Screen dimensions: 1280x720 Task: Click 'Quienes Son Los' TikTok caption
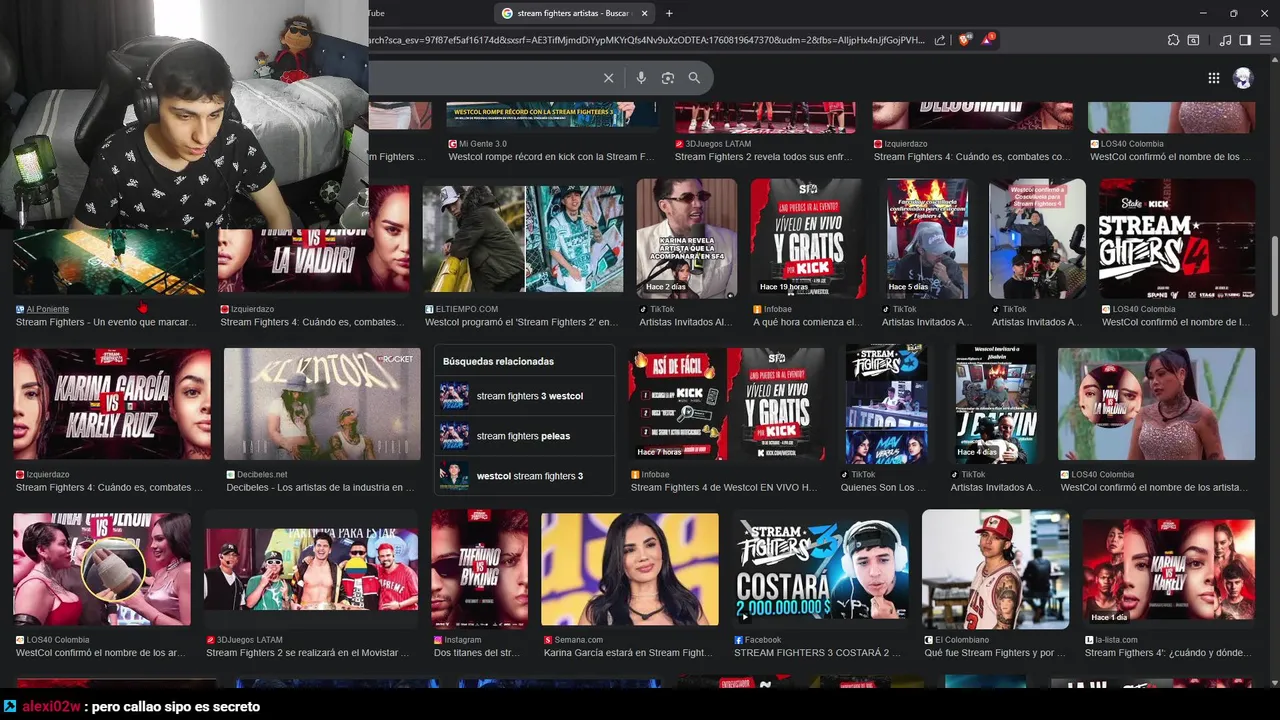click(883, 487)
